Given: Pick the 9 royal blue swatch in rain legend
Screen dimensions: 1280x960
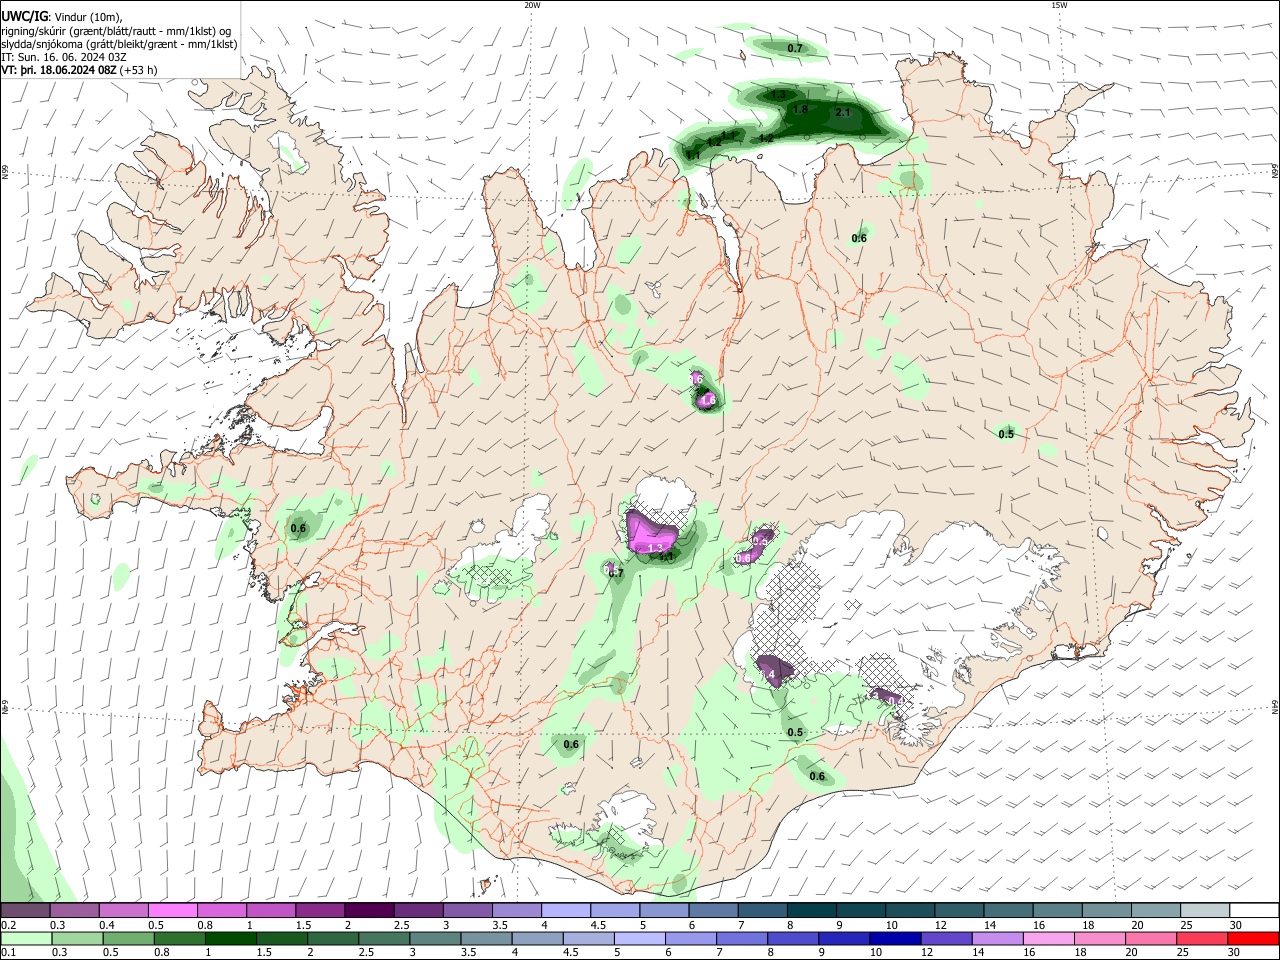Looking at the screenshot, I should click(x=844, y=939).
